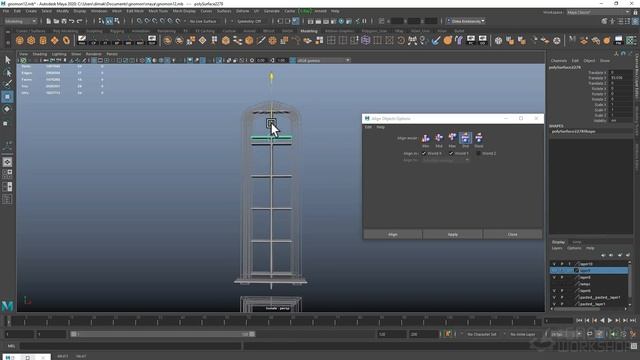640x360 pixels.
Task: Choose Stack align mode icon
Action: (x=479, y=138)
